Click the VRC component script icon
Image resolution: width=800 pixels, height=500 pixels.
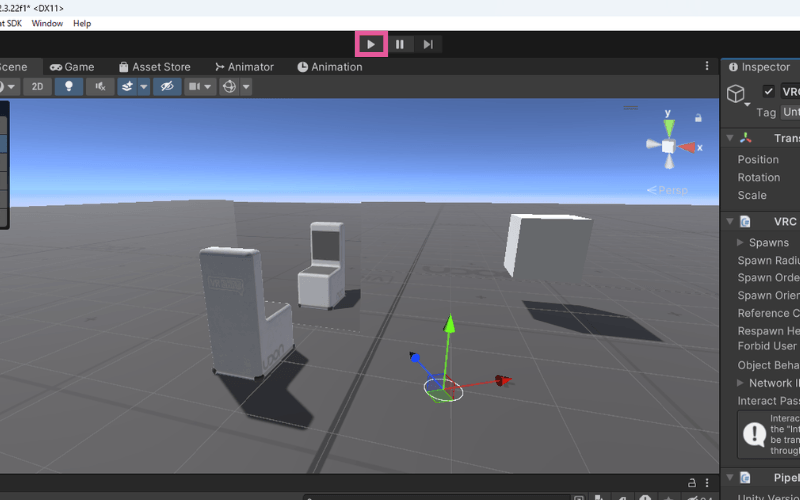(x=745, y=221)
